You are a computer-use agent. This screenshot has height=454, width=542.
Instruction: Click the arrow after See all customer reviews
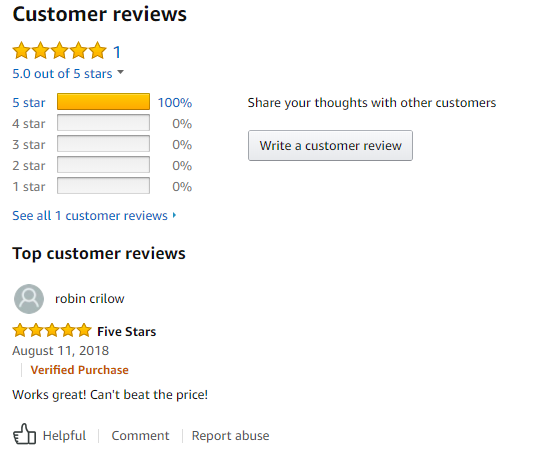click(175, 215)
